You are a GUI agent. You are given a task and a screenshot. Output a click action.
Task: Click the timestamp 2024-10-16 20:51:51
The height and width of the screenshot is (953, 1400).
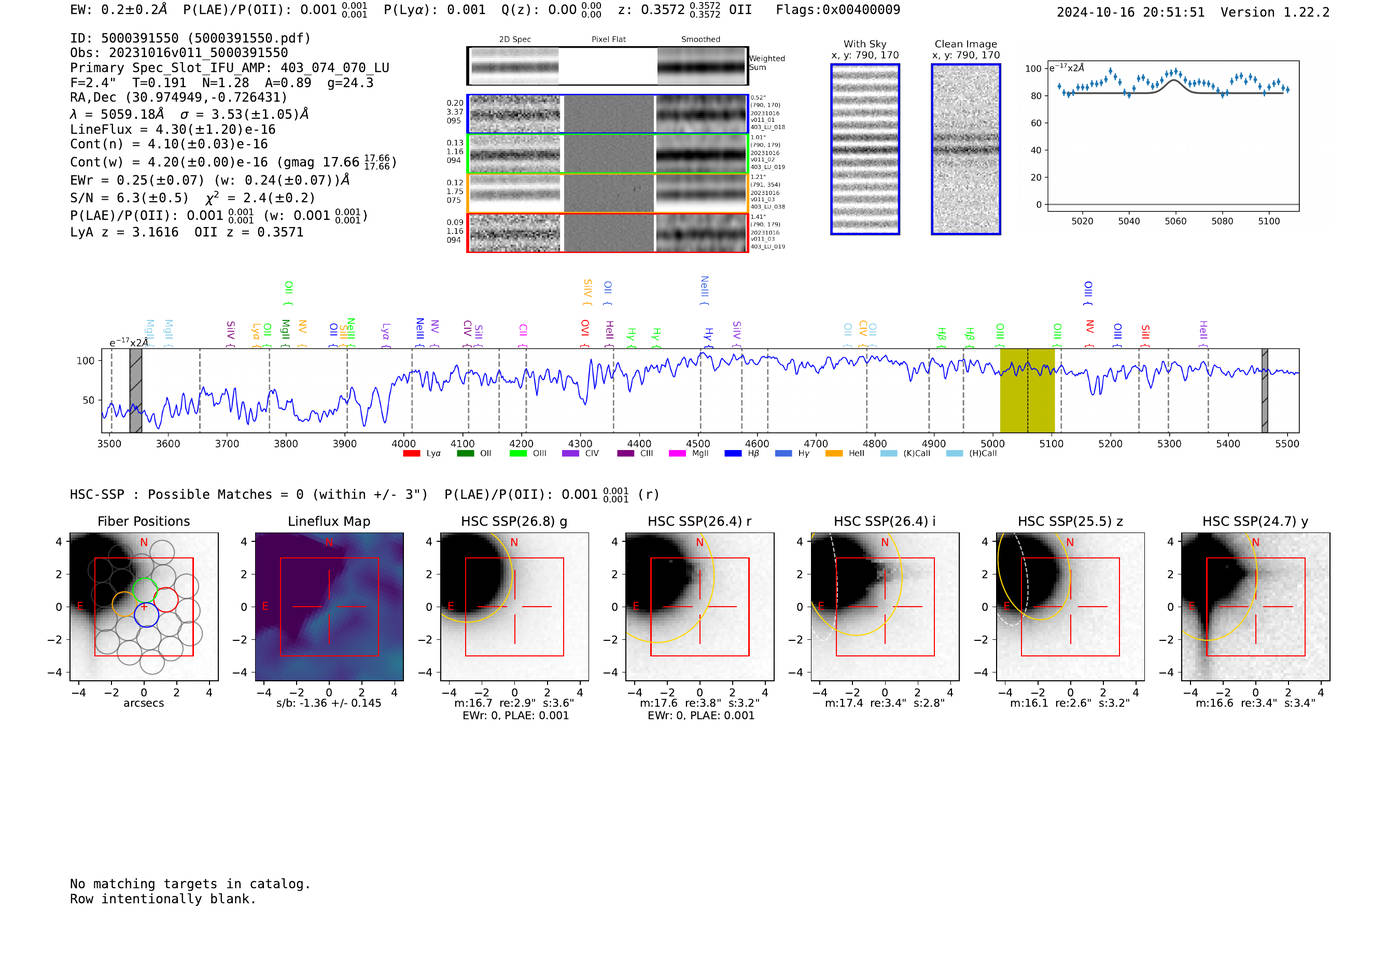1130,12
